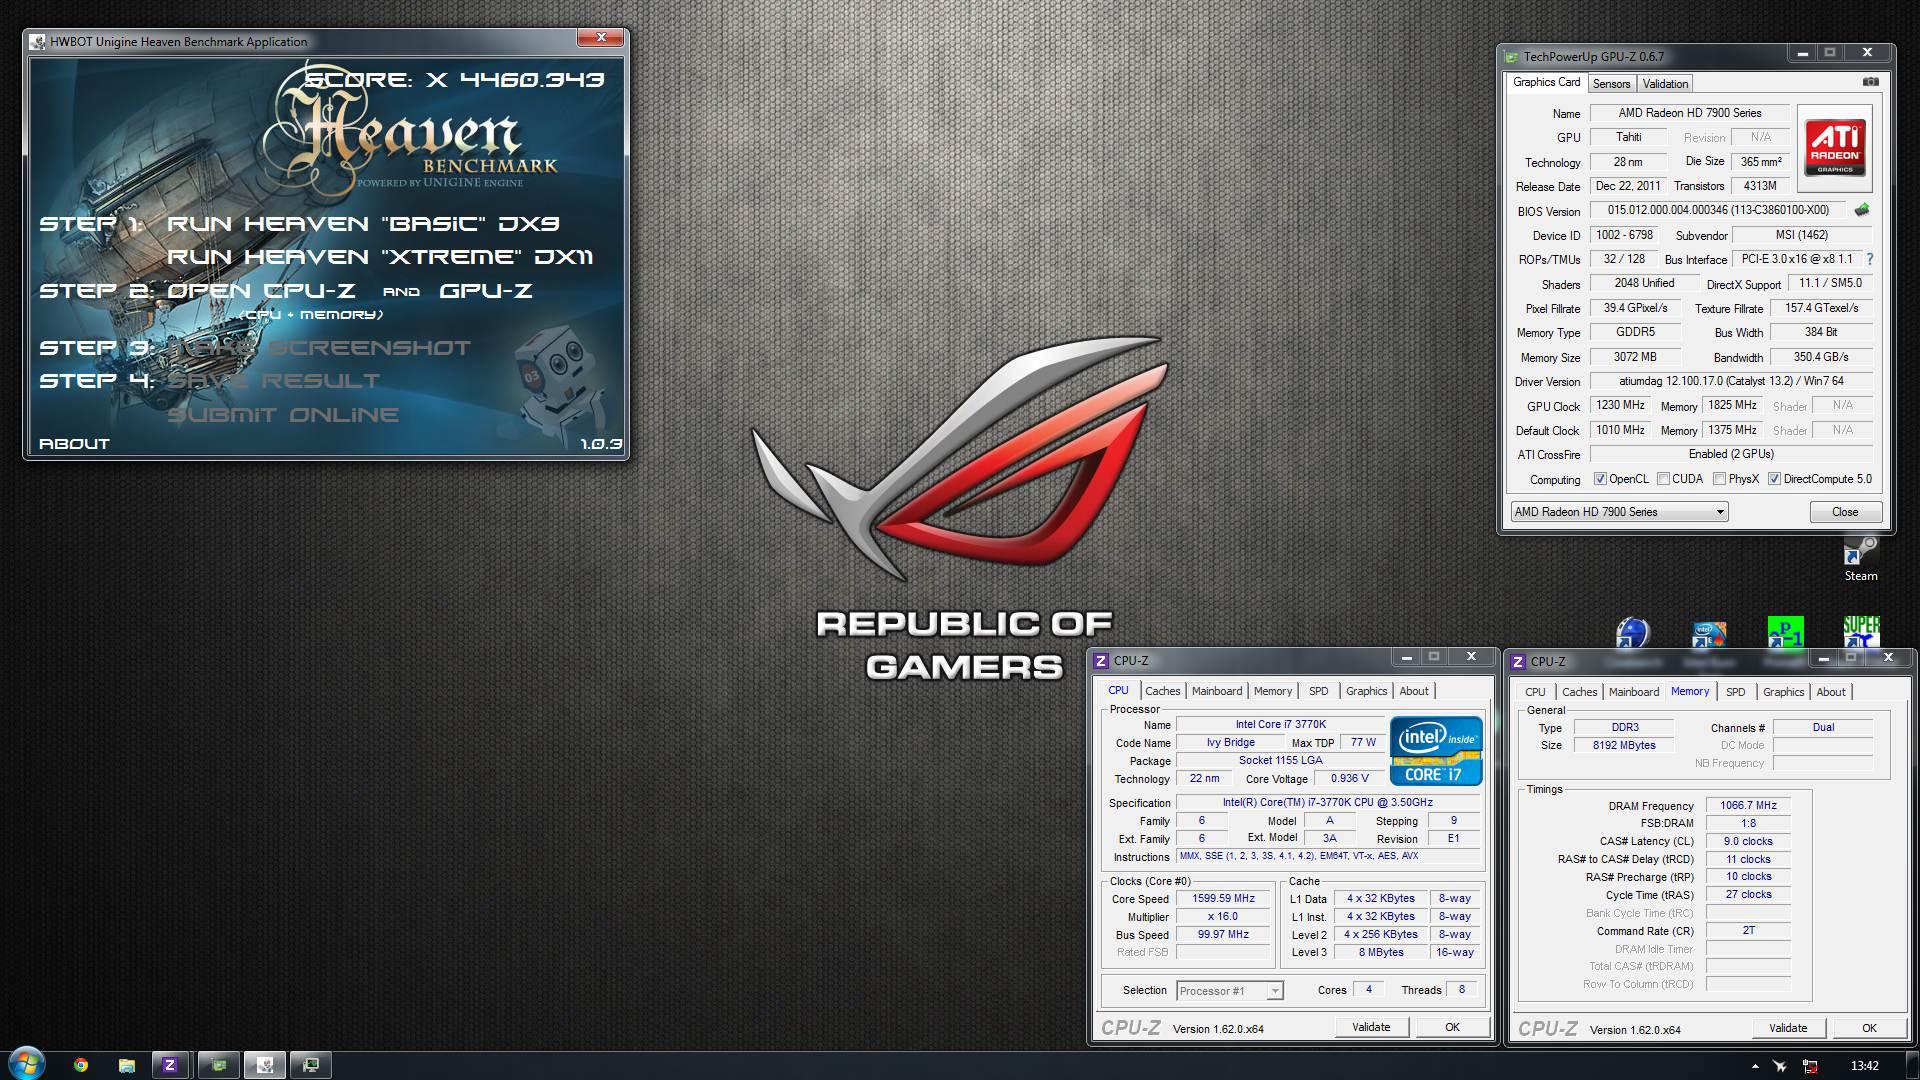Open Caches tab in left CPU-Z window
The width and height of the screenshot is (1920, 1080).
point(1162,691)
